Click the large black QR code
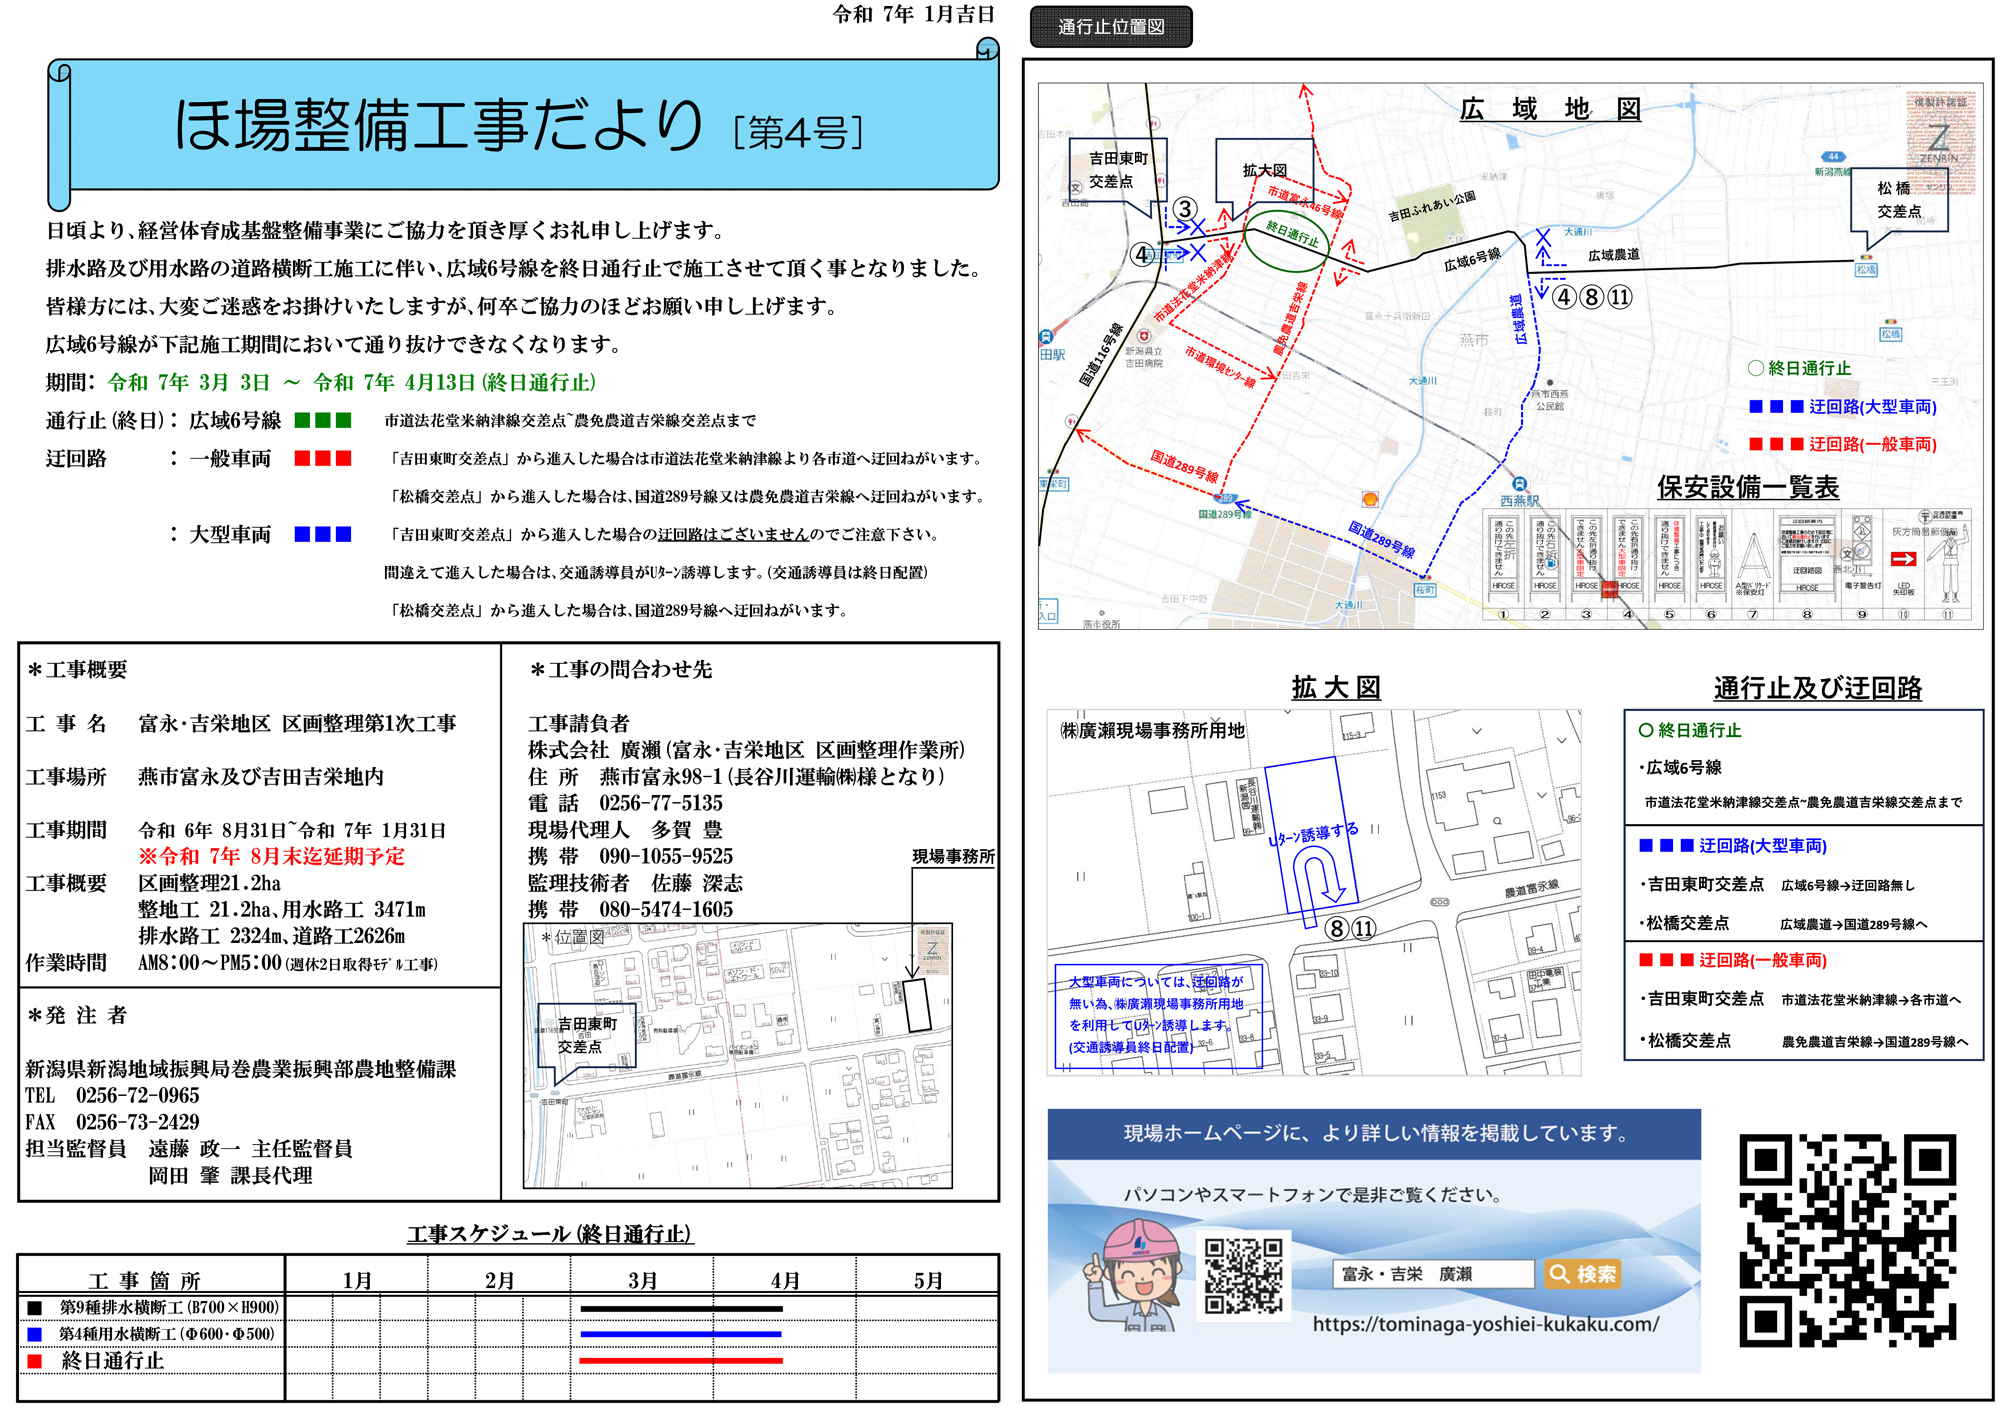The height and width of the screenshot is (1413, 2000). [x=1847, y=1241]
